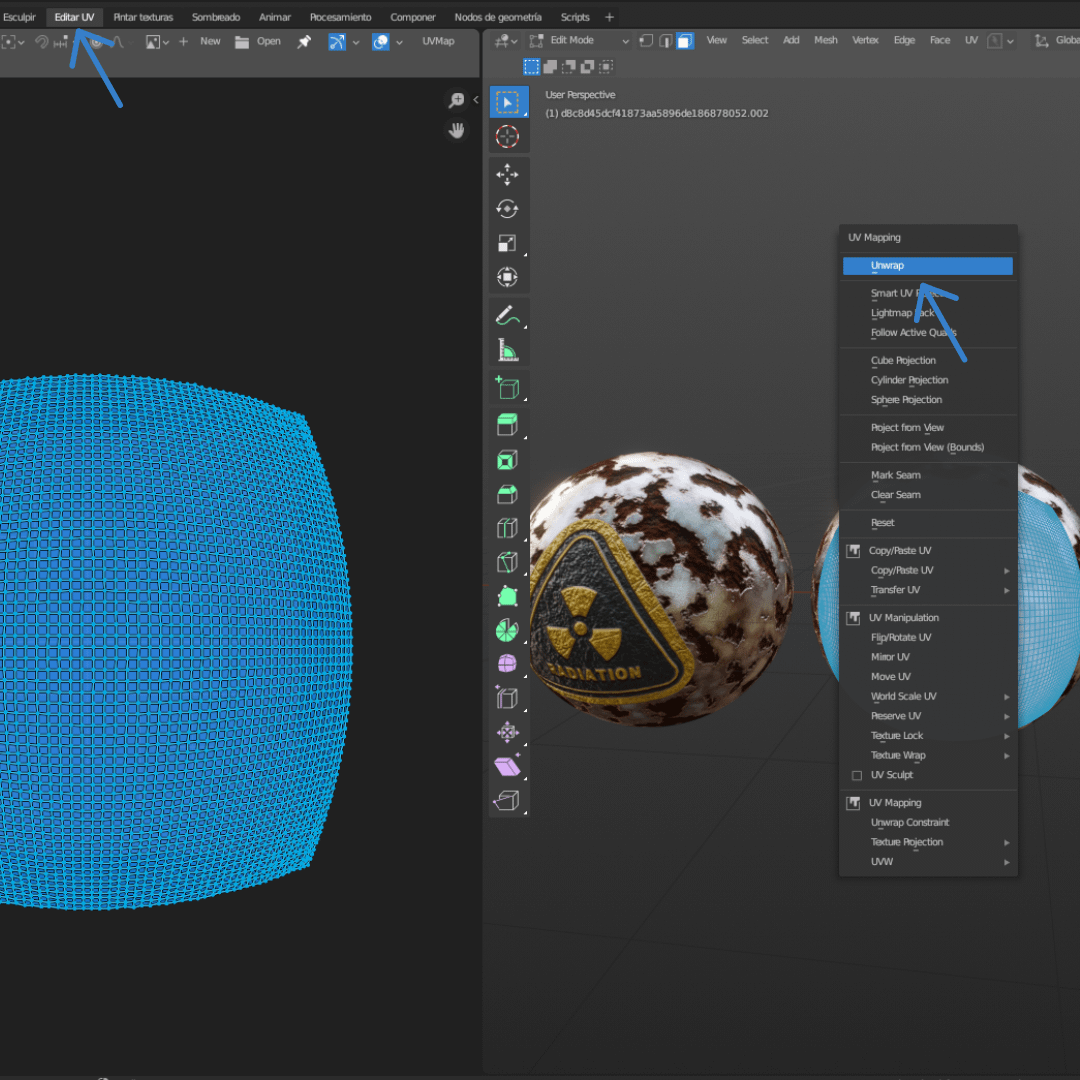Select the Spin tool
The image size is (1080, 1080).
508,630
